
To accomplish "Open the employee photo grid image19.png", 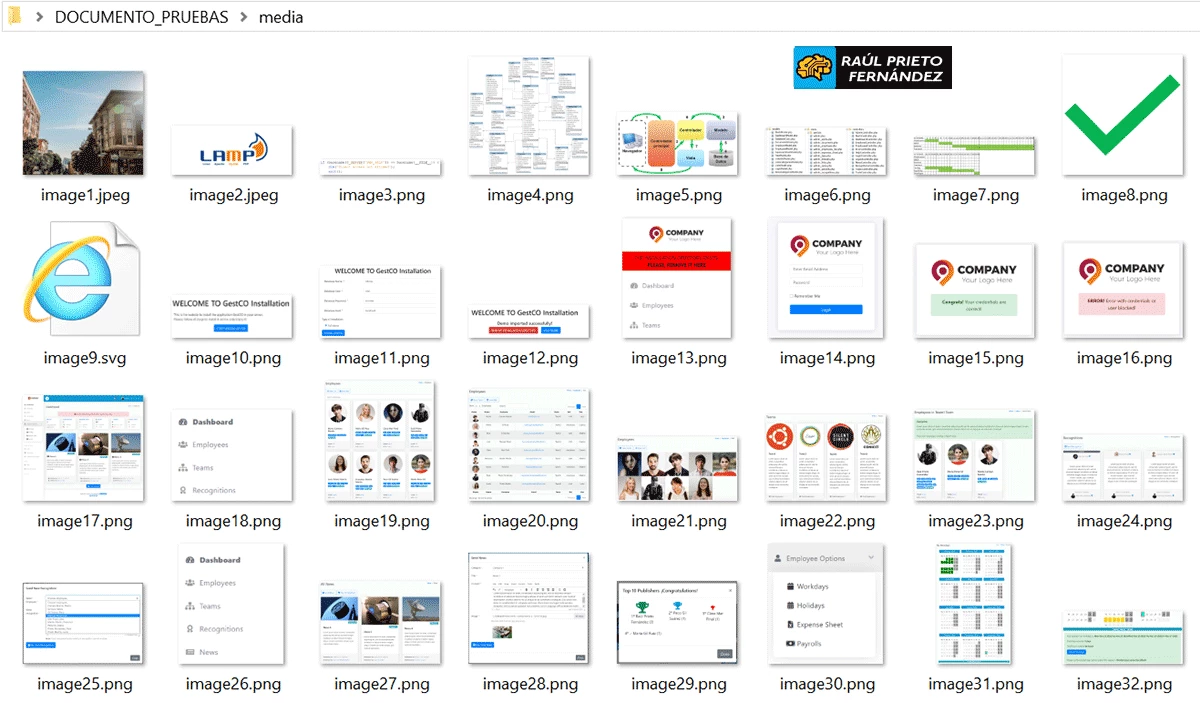I will tap(379, 440).
